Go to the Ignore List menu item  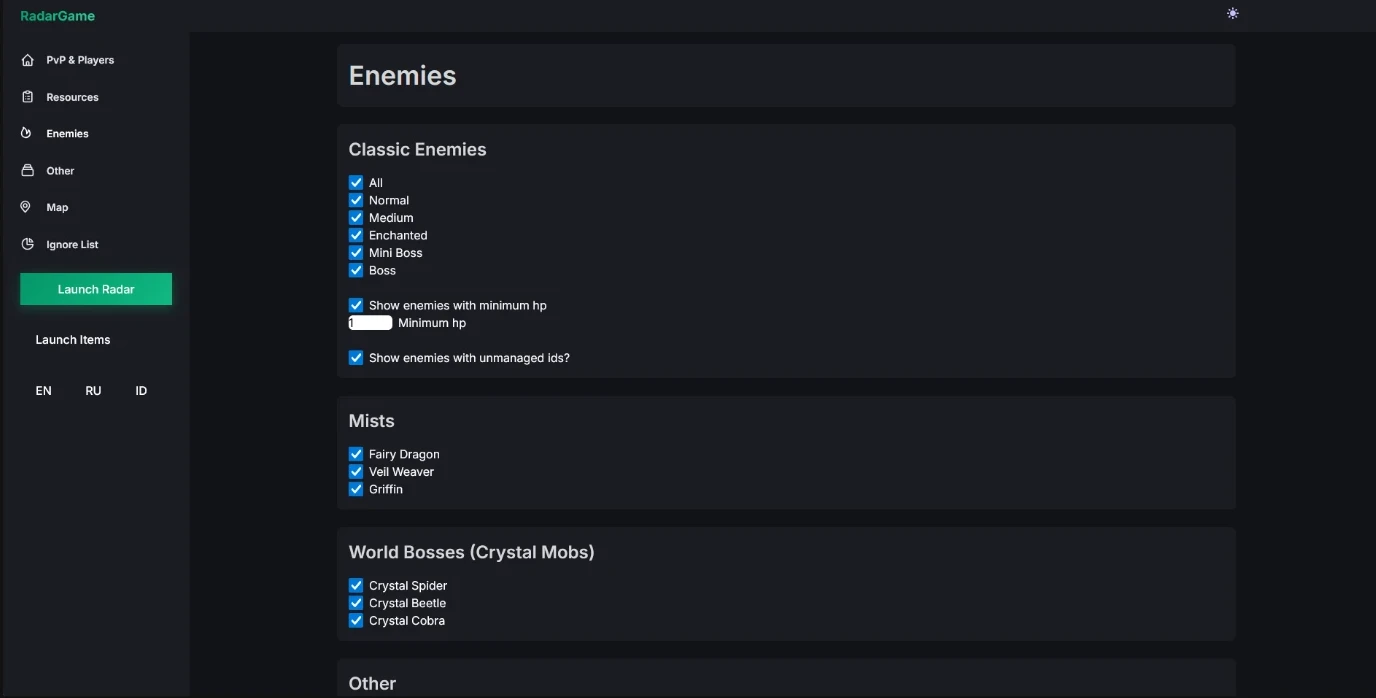(72, 244)
